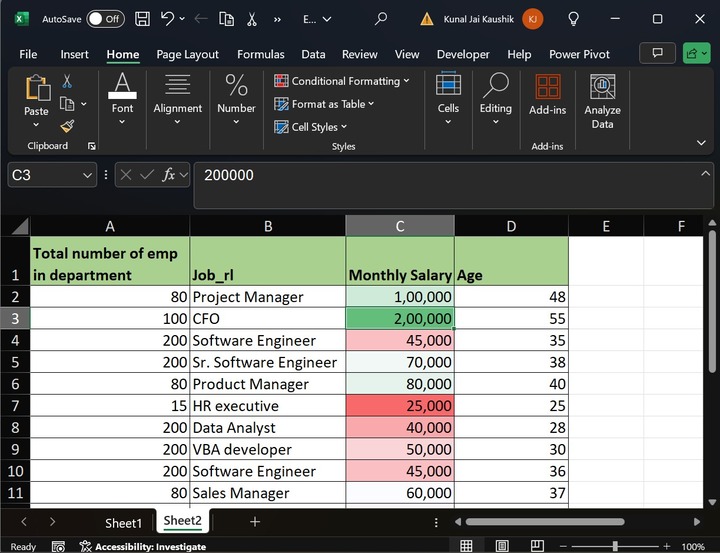Open the search magnifier in title bar
The width and height of the screenshot is (720, 553).
point(380,19)
